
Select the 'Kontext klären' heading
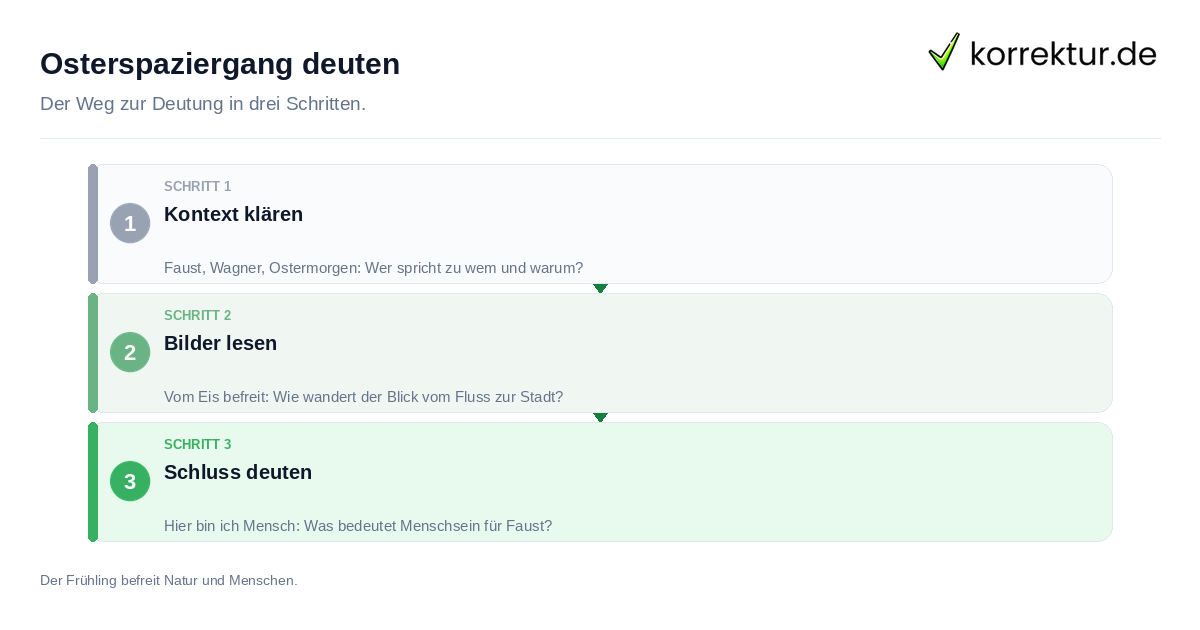point(233,214)
